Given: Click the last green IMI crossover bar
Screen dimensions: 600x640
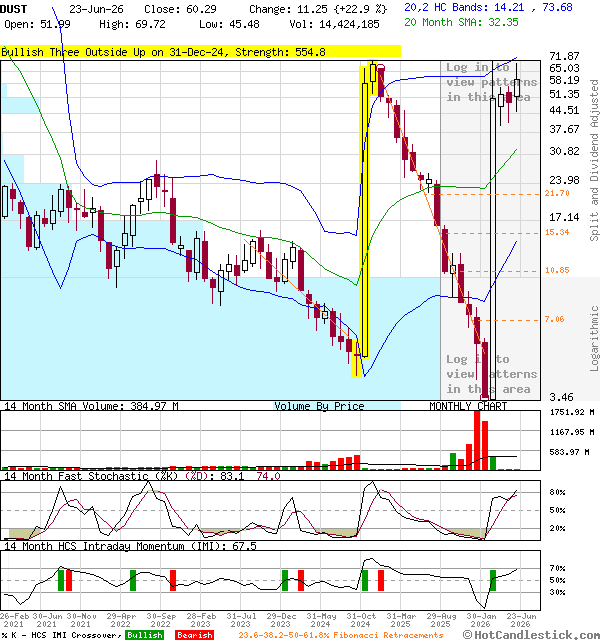Looking at the screenshot, I should tap(493, 580).
